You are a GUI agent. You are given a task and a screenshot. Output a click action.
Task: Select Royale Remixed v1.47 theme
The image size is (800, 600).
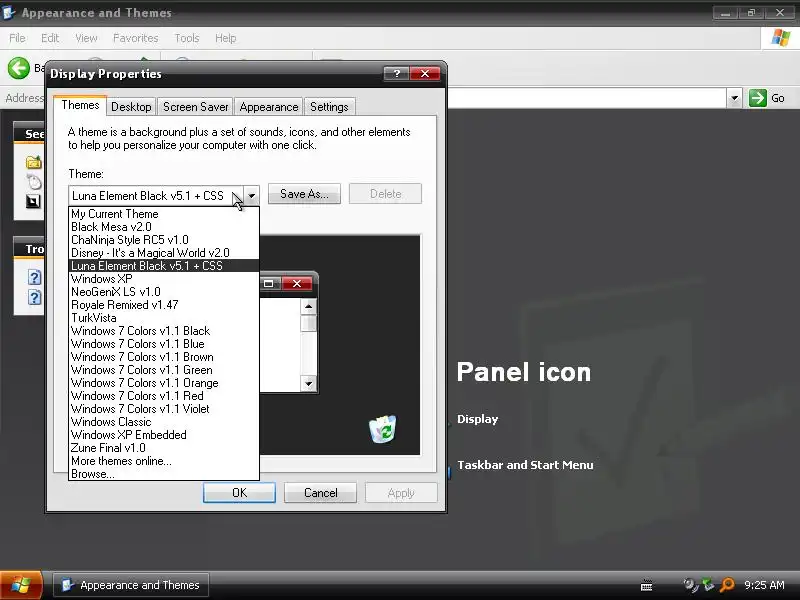[x=164, y=305]
